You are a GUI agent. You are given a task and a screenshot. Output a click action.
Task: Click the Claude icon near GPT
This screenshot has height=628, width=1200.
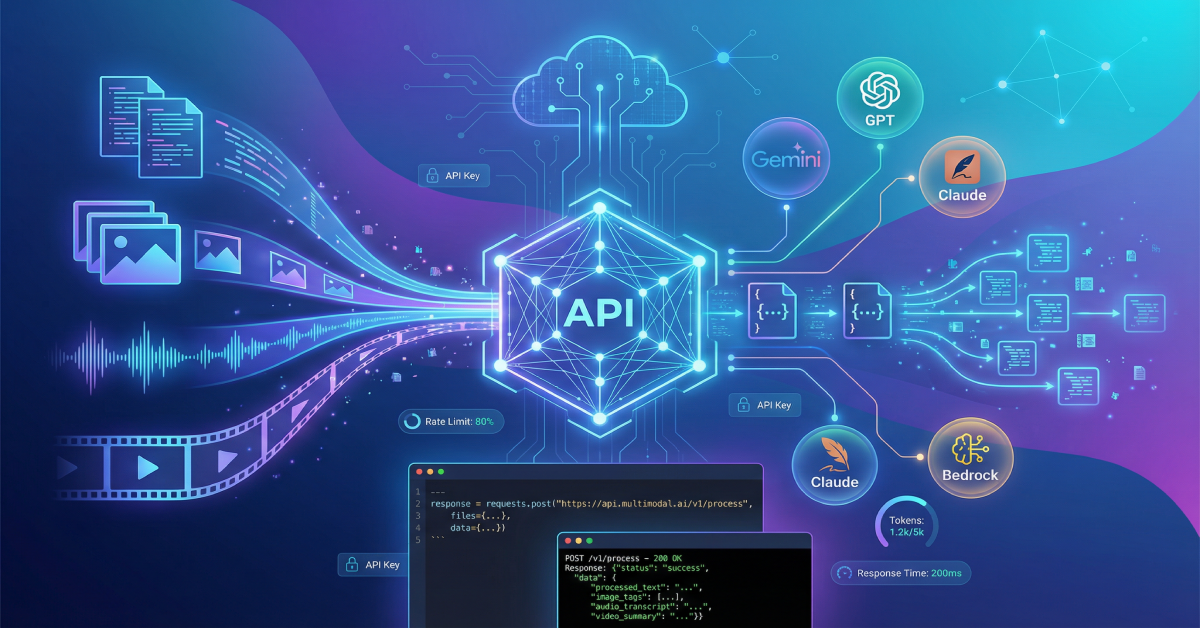(961, 177)
